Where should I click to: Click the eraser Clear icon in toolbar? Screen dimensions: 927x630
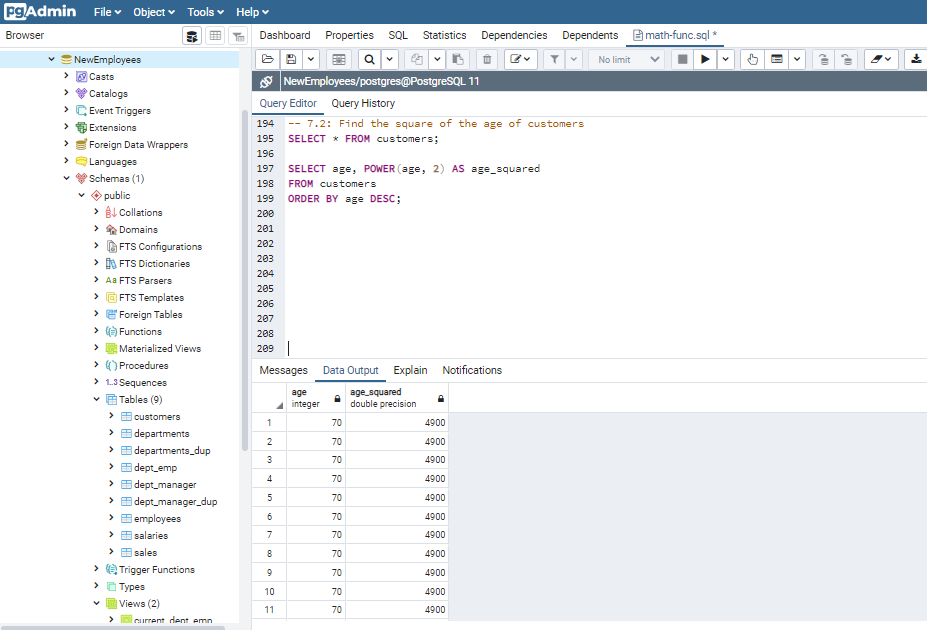pos(876,60)
